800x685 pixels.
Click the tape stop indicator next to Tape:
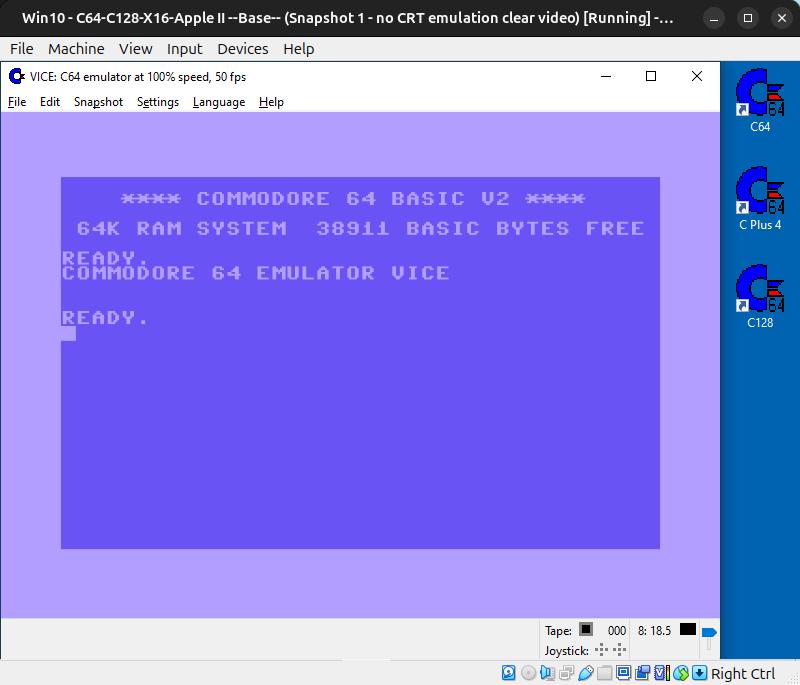click(x=586, y=629)
